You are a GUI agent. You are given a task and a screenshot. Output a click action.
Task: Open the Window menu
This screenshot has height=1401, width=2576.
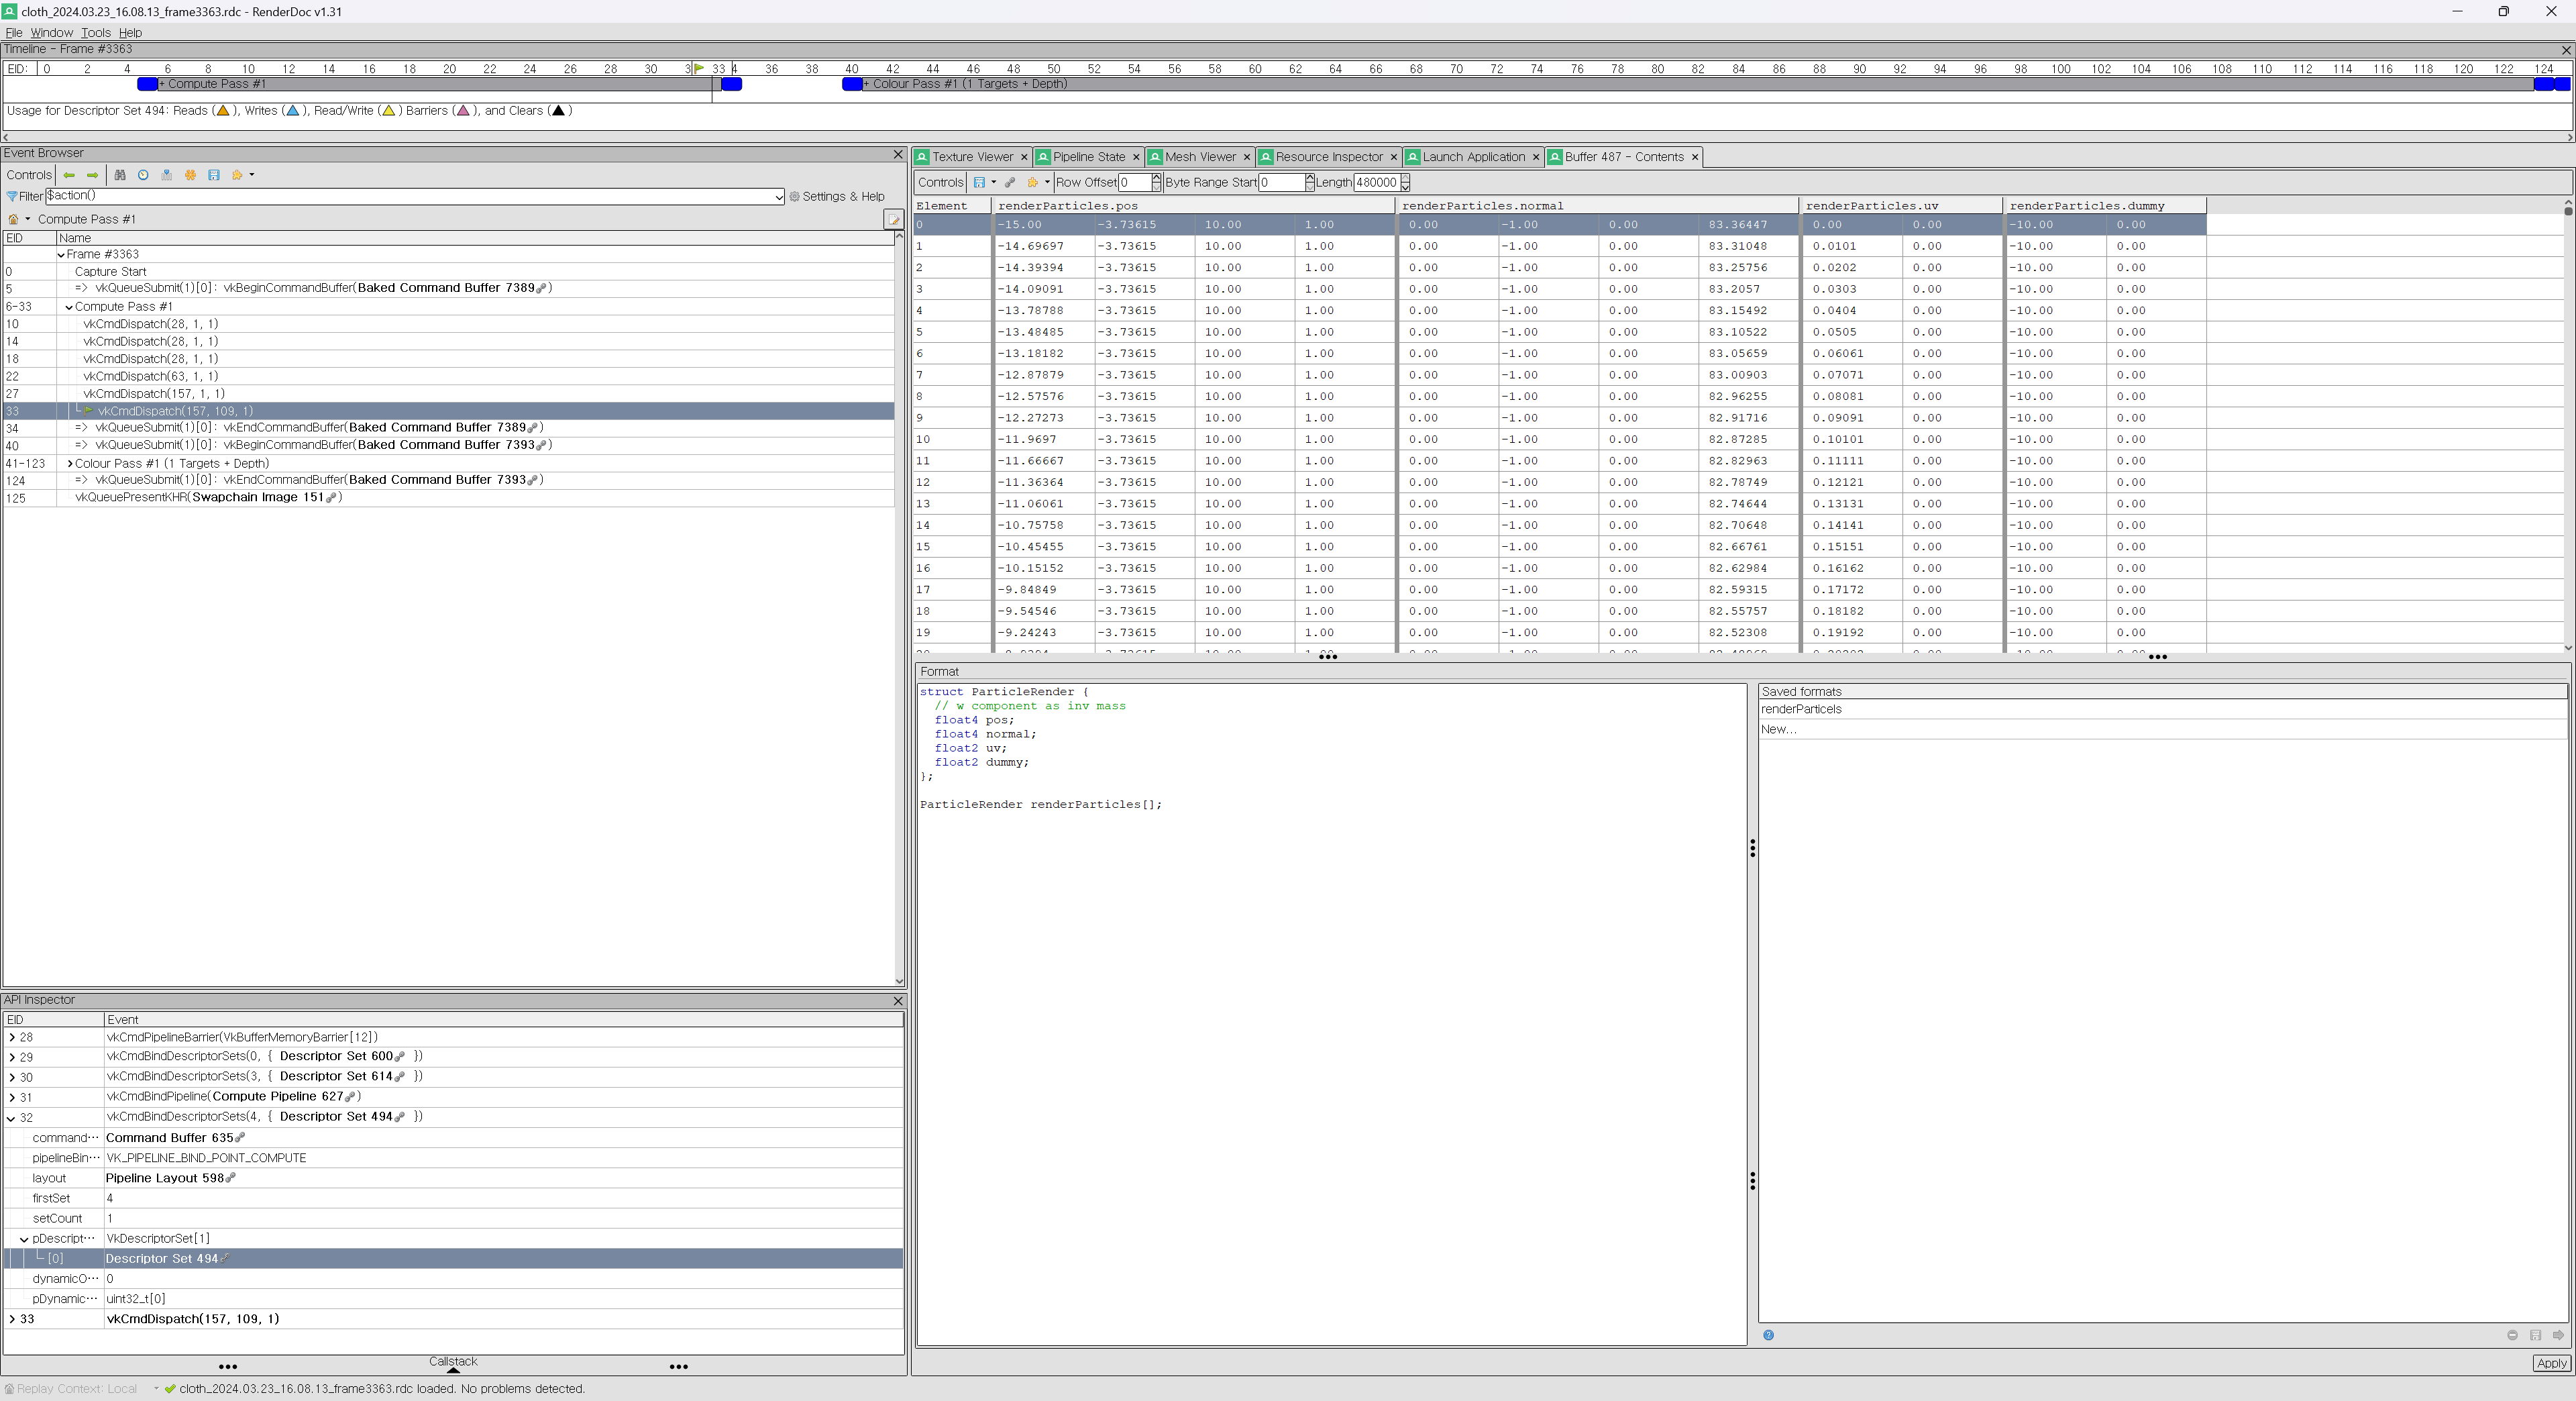pyautogui.click(x=51, y=33)
